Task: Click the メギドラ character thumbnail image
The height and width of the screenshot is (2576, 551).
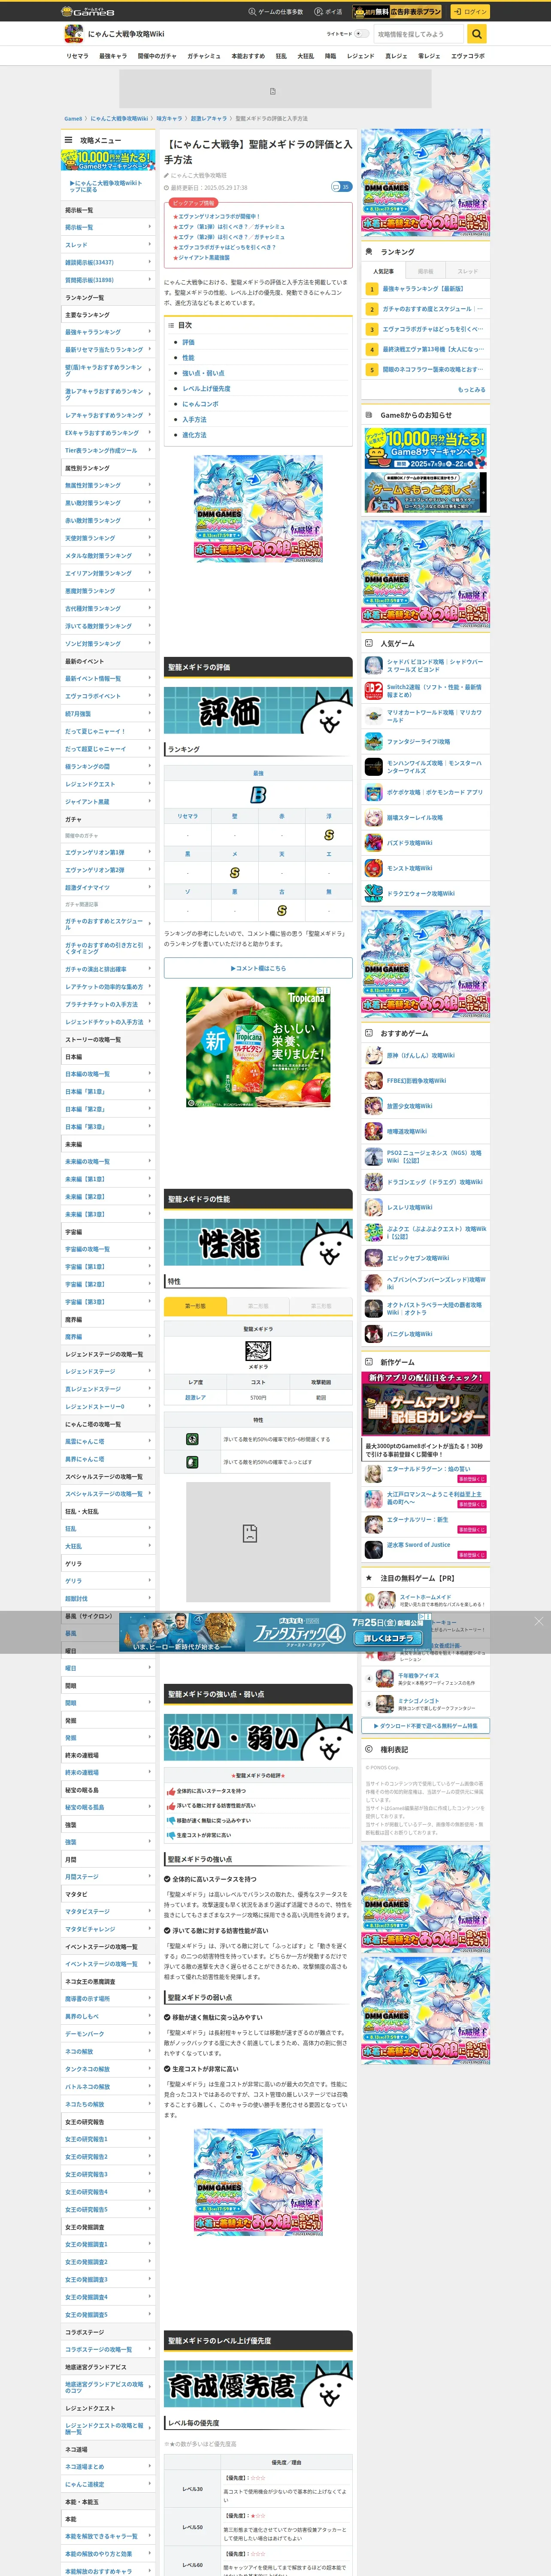Action: coord(258,1351)
